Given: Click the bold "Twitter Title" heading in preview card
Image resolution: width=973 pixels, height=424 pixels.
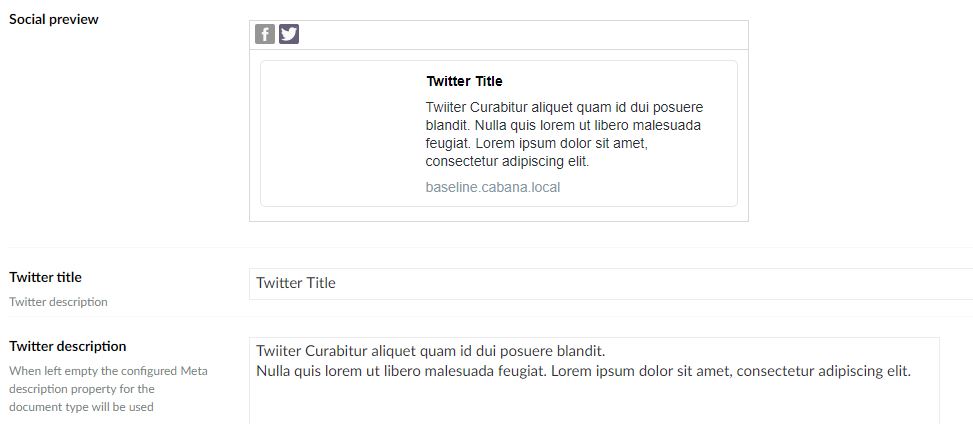Looking at the screenshot, I should click(464, 81).
